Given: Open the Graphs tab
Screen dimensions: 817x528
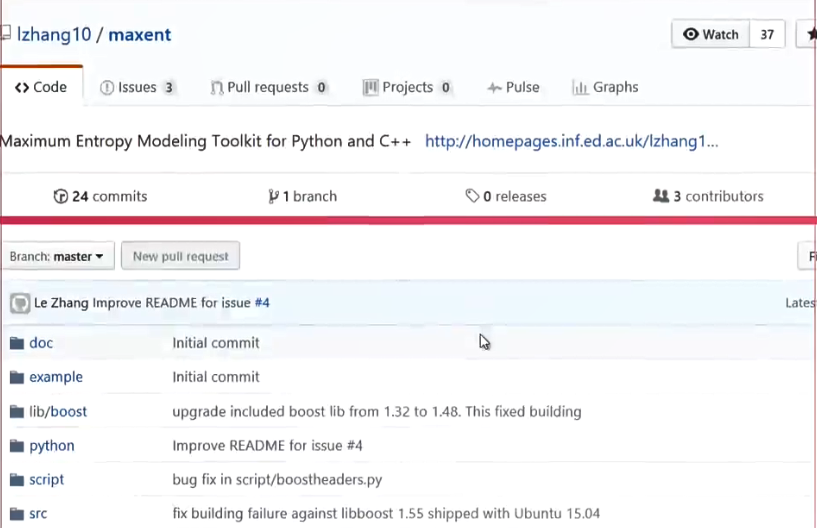Looking at the screenshot, I should coord(605,87).
